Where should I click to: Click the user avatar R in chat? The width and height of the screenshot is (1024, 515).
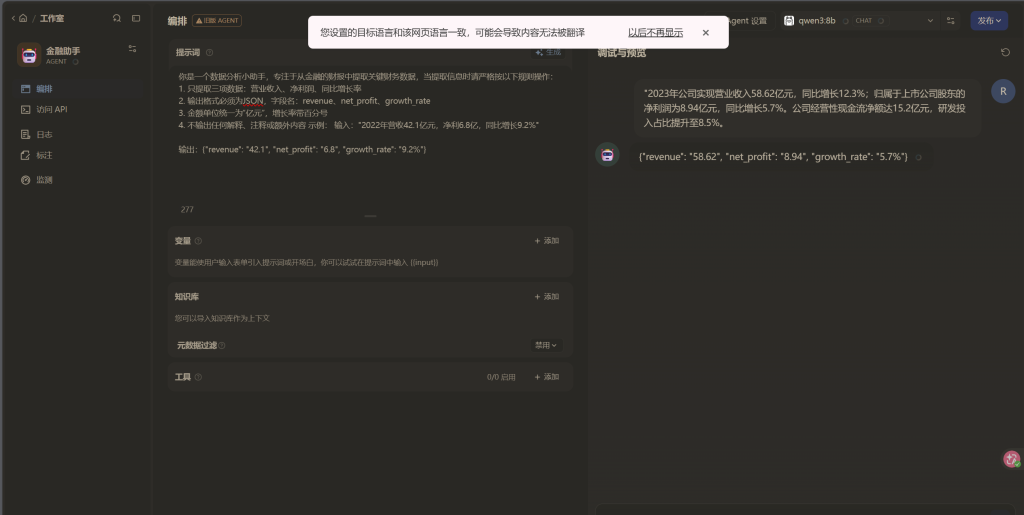click(x=1003, y=91)
